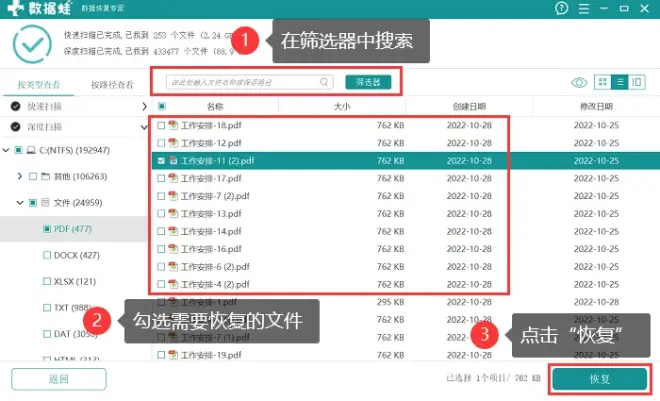The height and width of the screenshot is (401, 660).
Task: Click 文件 (24959) label
Action: point(78,203)
